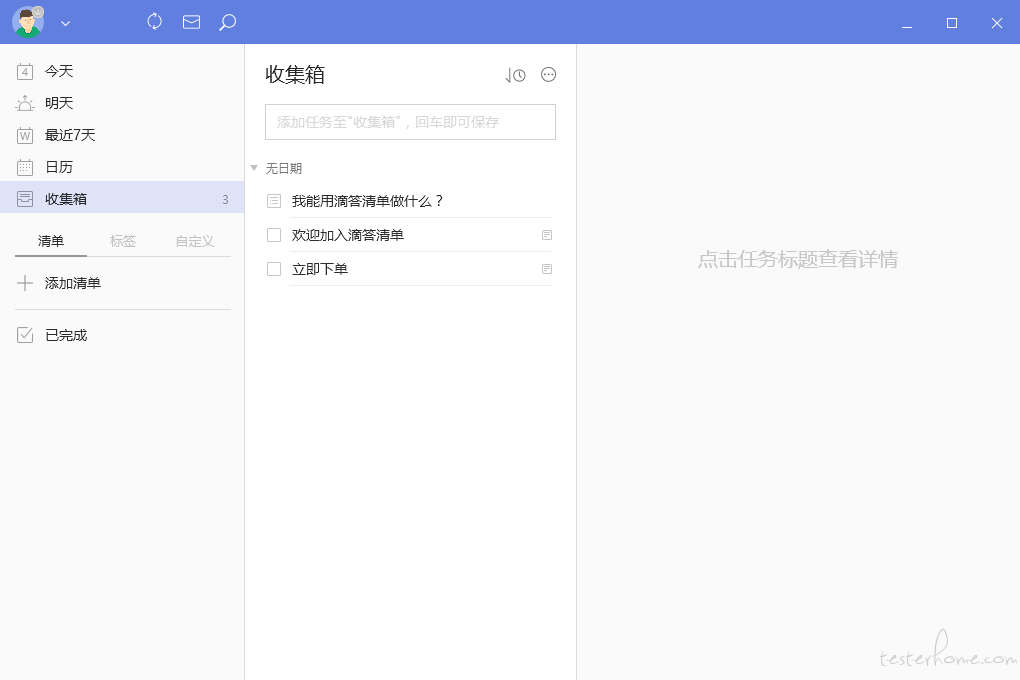Open task 我能用滴答清单做什么？

tap(368, 201)
